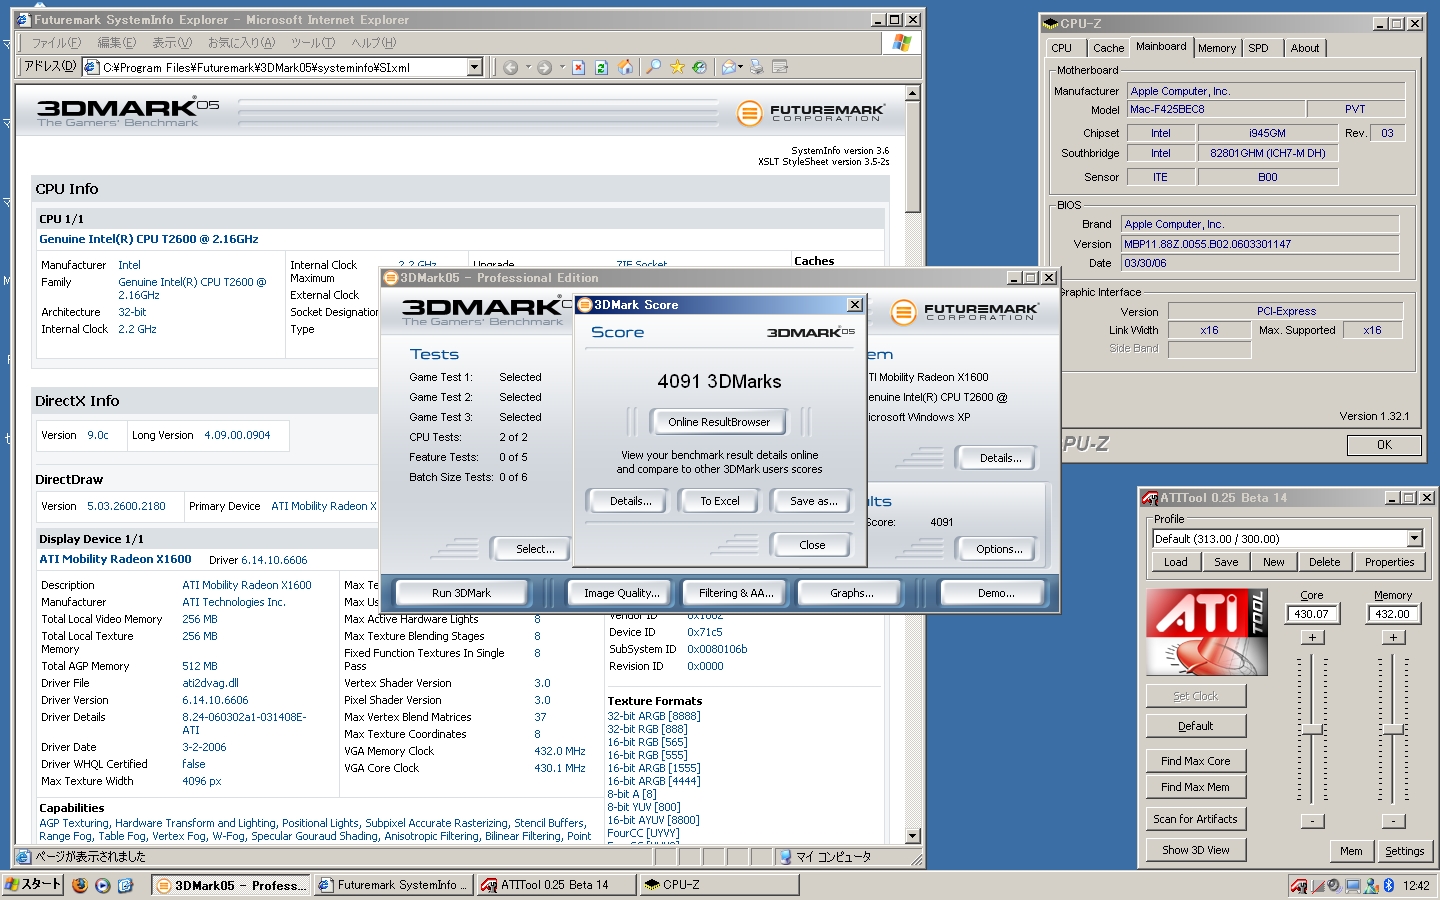Click the Graphs... button in 3DMark05
The width and height of the screenshot is (1440, 900).
click(x=852, y=593)
